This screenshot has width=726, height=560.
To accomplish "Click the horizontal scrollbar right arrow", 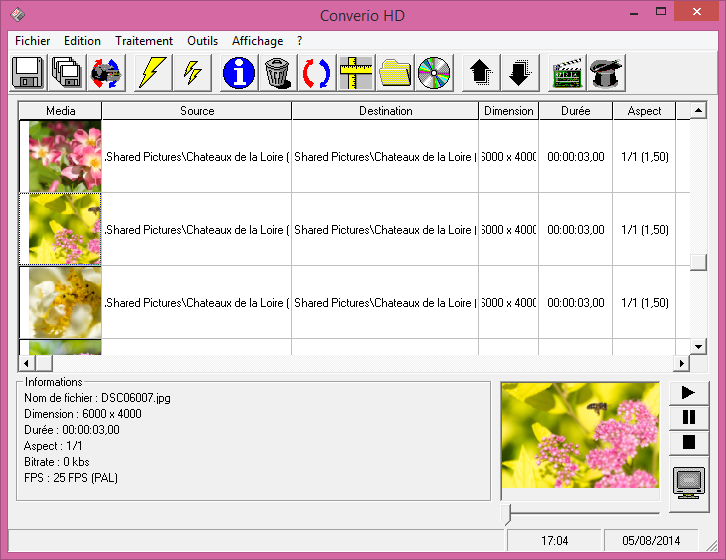I will tap(681, 363).
